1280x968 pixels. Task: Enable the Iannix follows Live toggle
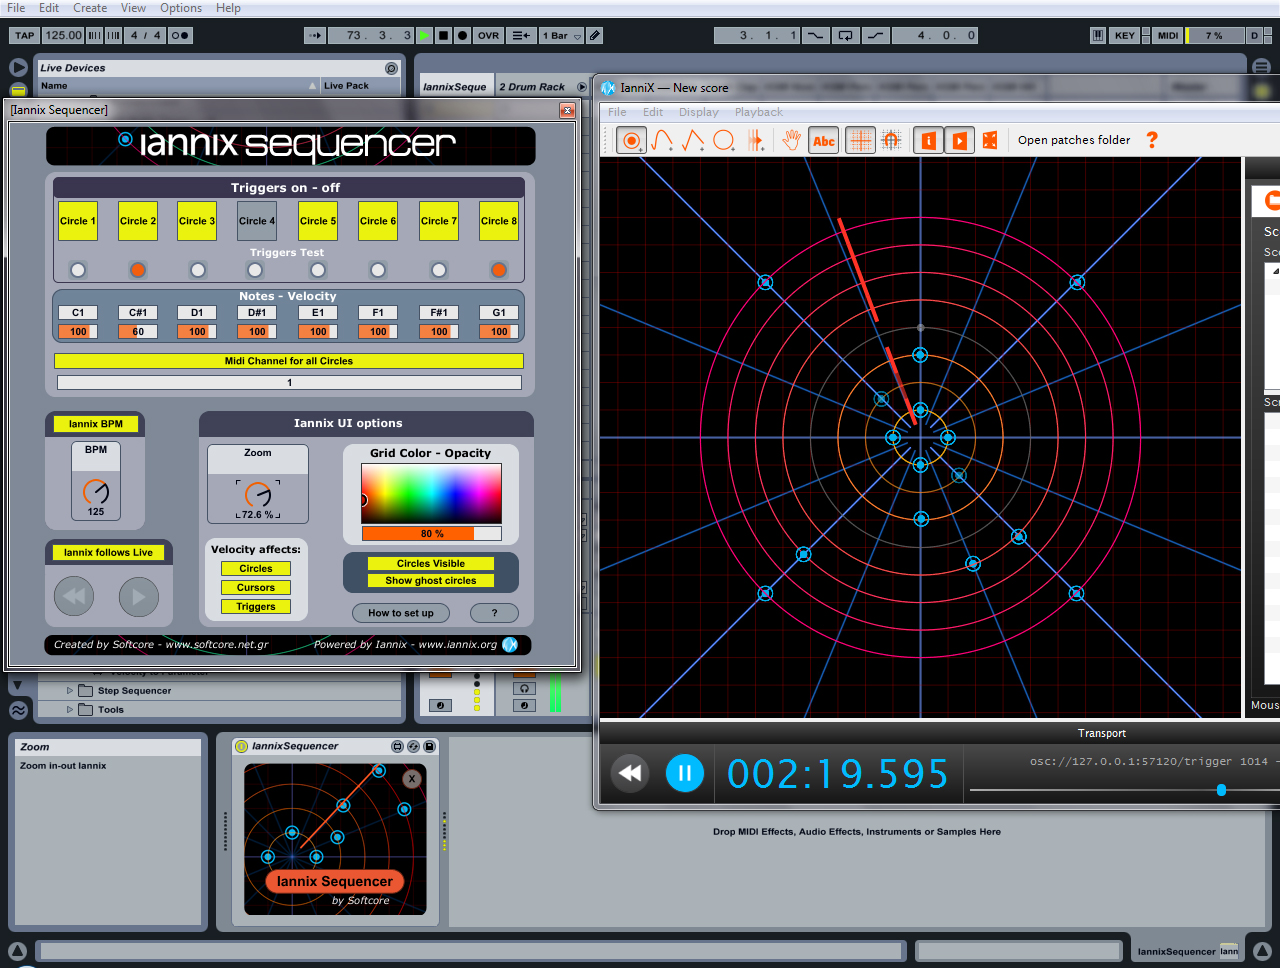point(108,552)
